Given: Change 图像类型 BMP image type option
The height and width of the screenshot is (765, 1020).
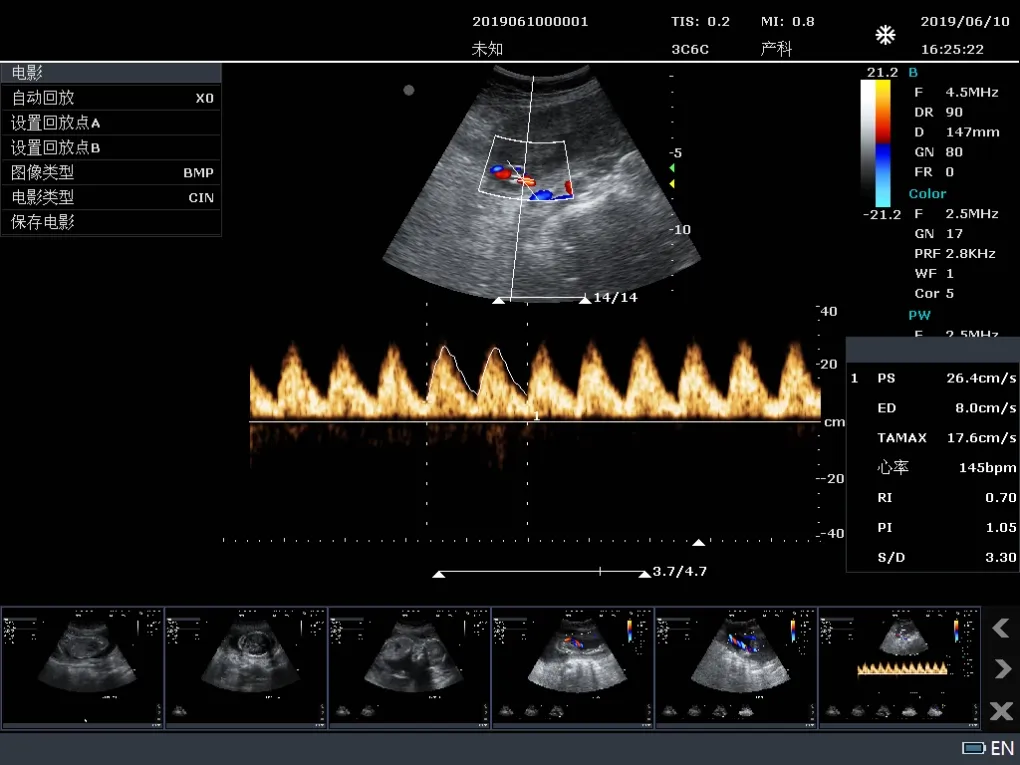Looking at the screenshot, I should tap(111, 172).
